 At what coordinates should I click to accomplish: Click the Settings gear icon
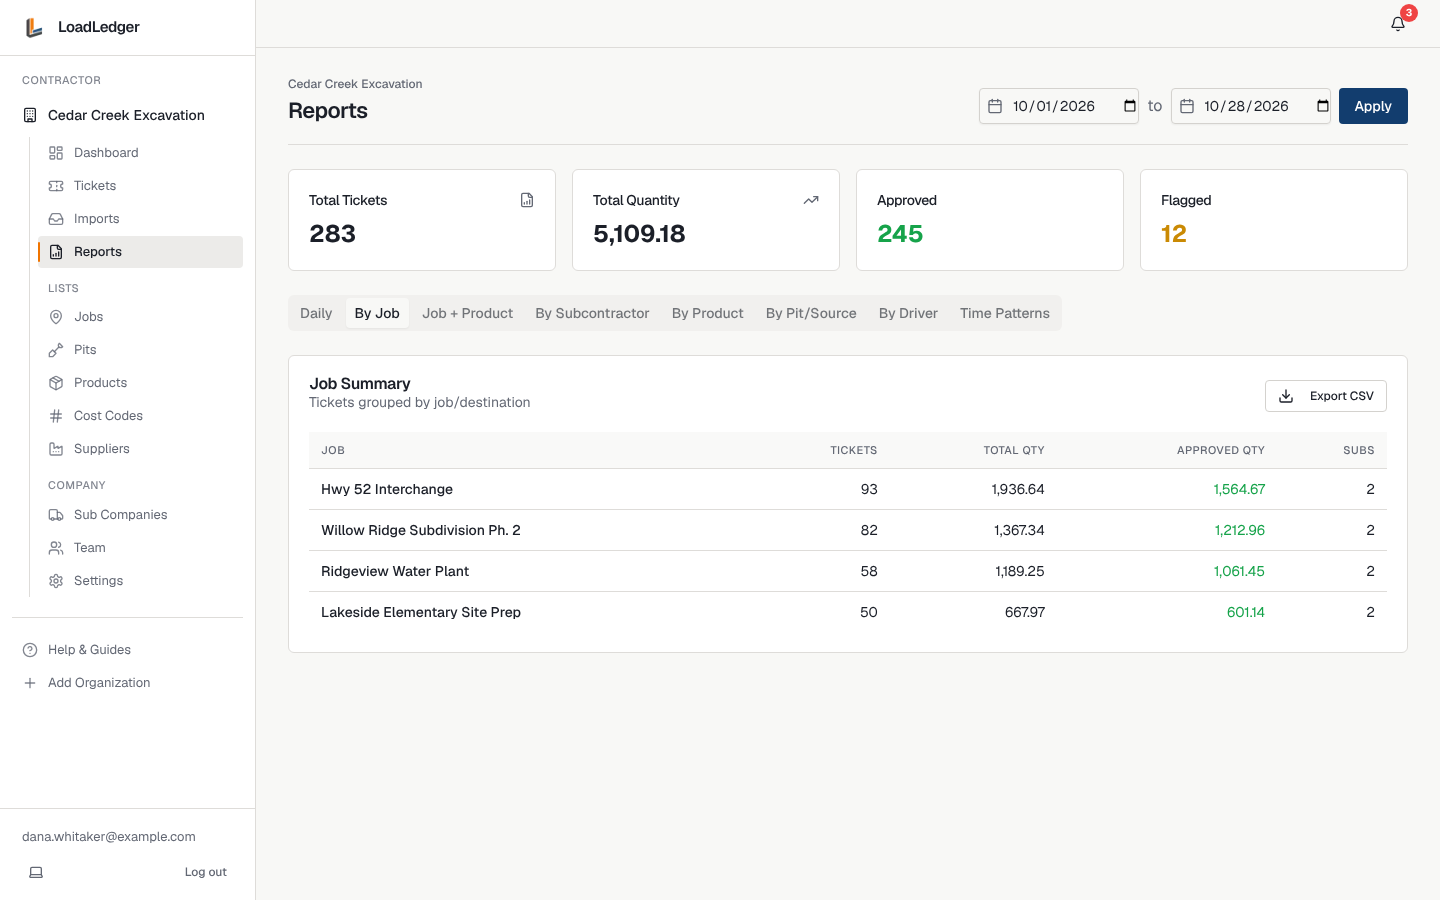pyautogui.click(x=56, y=581)
